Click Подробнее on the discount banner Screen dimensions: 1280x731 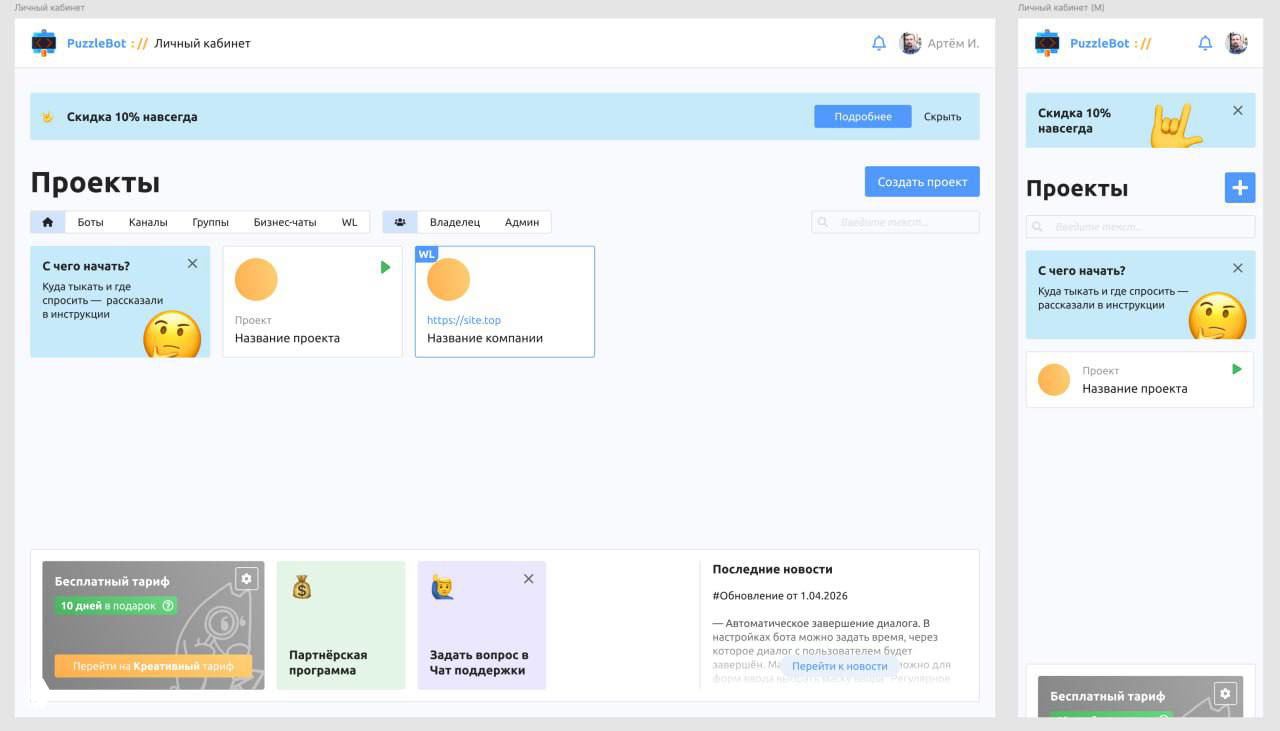(862, 116)
